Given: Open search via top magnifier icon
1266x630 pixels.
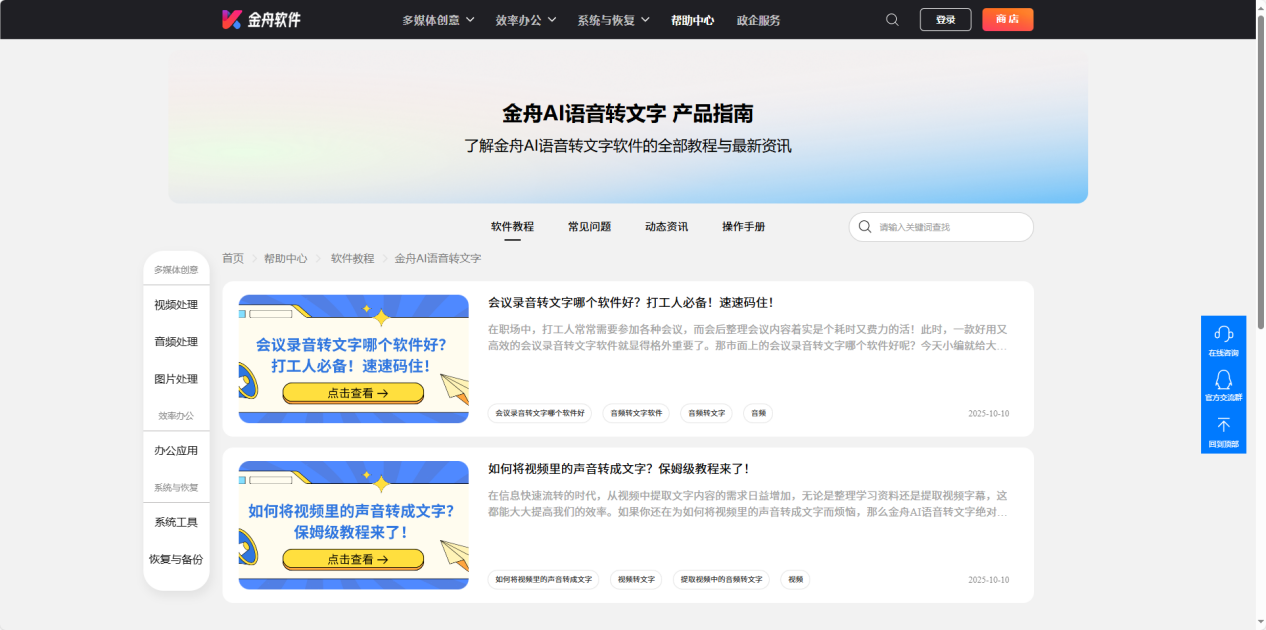Looking at the screenshot, I should tap(892, 20).
